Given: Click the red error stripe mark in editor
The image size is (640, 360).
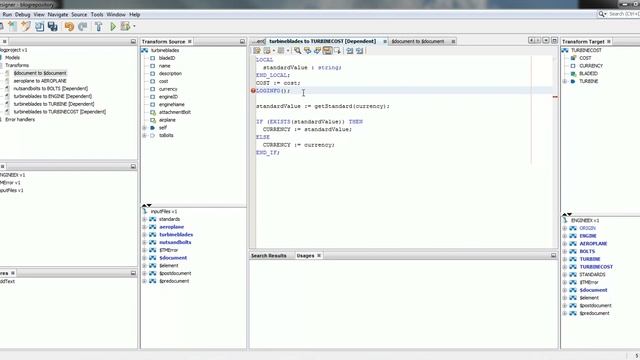Looking at the screenshot, I should coord(555,97).
